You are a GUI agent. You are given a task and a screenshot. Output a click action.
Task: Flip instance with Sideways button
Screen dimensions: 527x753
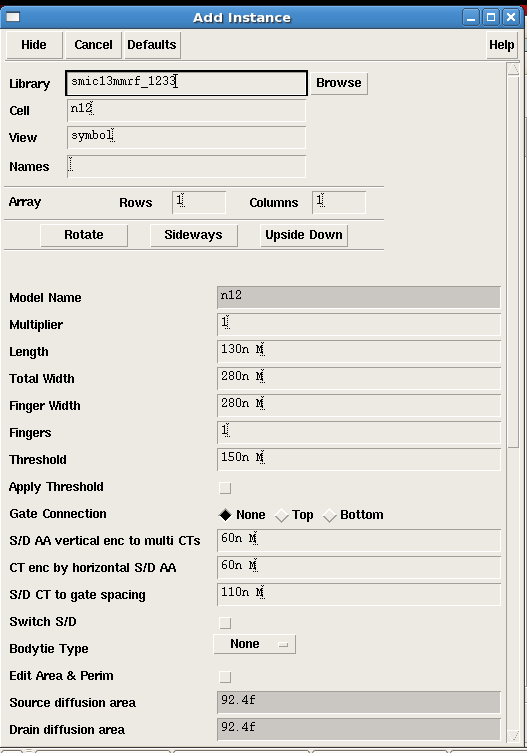pos(194,235)
